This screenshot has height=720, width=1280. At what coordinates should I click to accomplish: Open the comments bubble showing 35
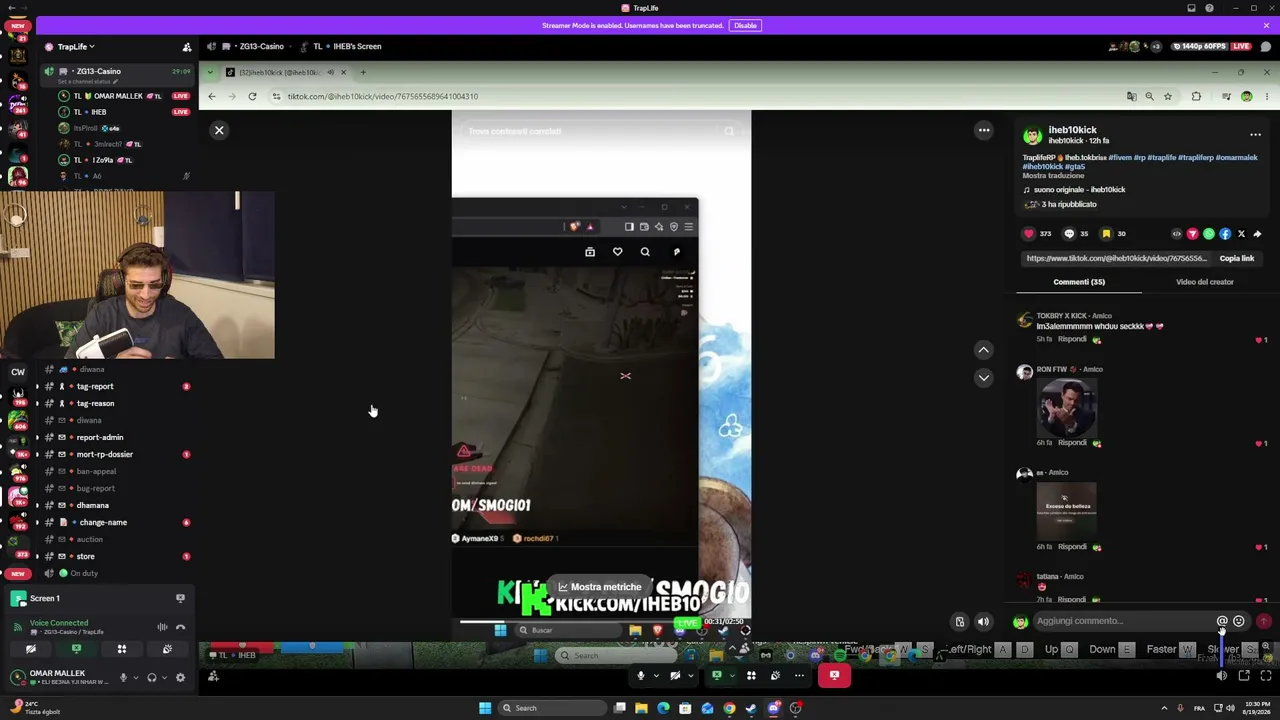coord(1069,234)
